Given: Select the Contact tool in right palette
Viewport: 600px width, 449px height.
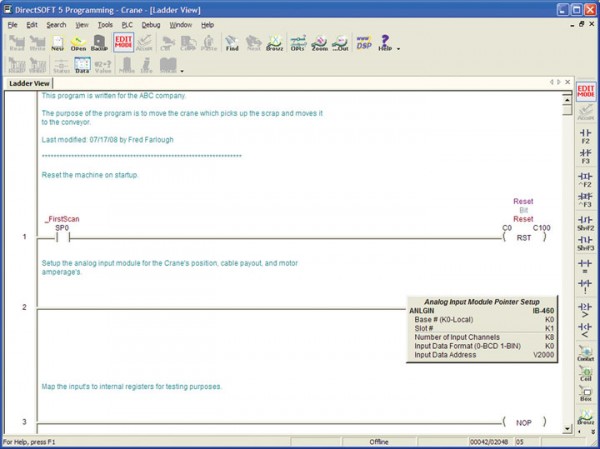Looking at the screenshot, I should [x=585, y=354].
